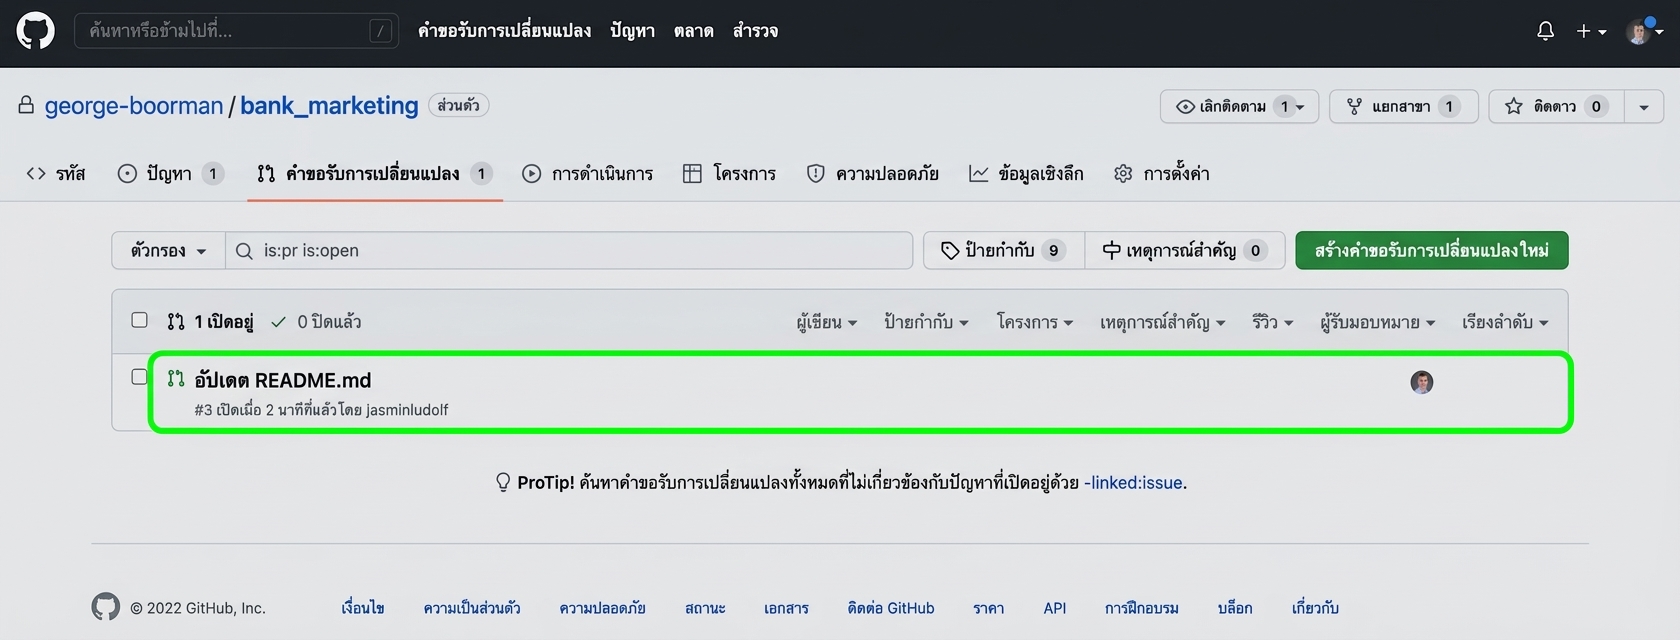The image size is (1680, 640).
Task: Open the เอกสาร footer link
Action: tap(786, 608)
